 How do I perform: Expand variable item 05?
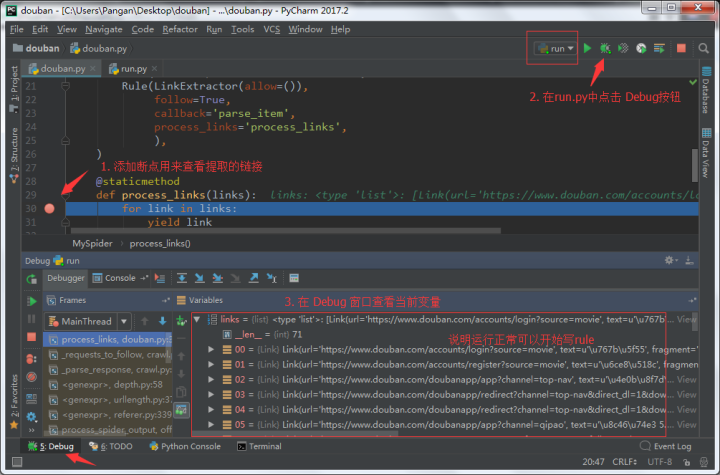(x=211, y=425)
